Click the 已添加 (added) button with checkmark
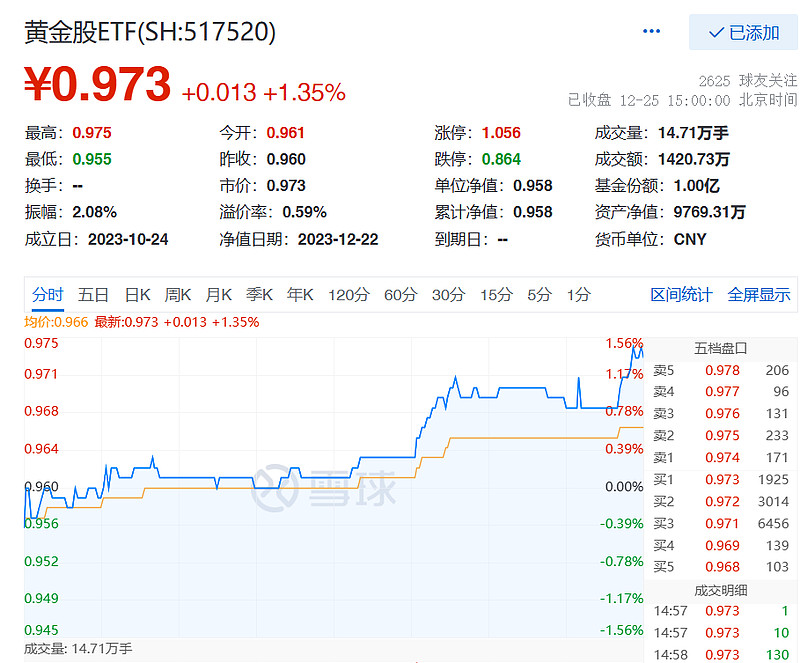The height and width of the screenshot is (663, 800). 745,31
